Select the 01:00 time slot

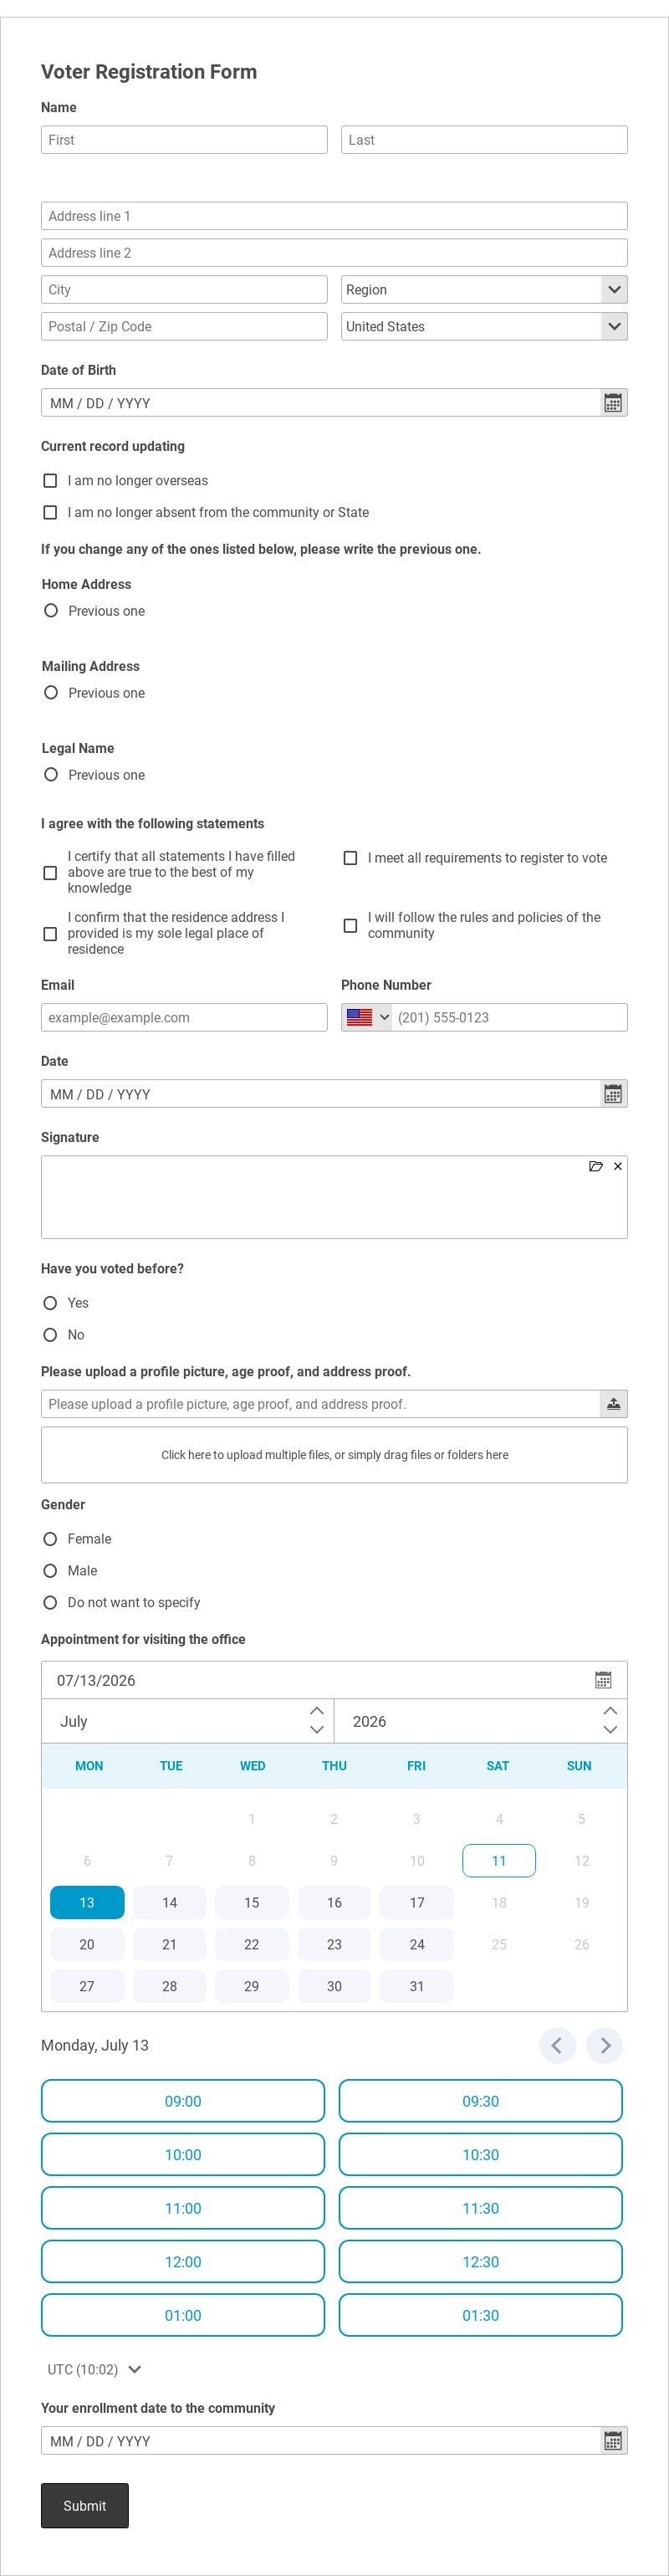[x=183, y=2315]
